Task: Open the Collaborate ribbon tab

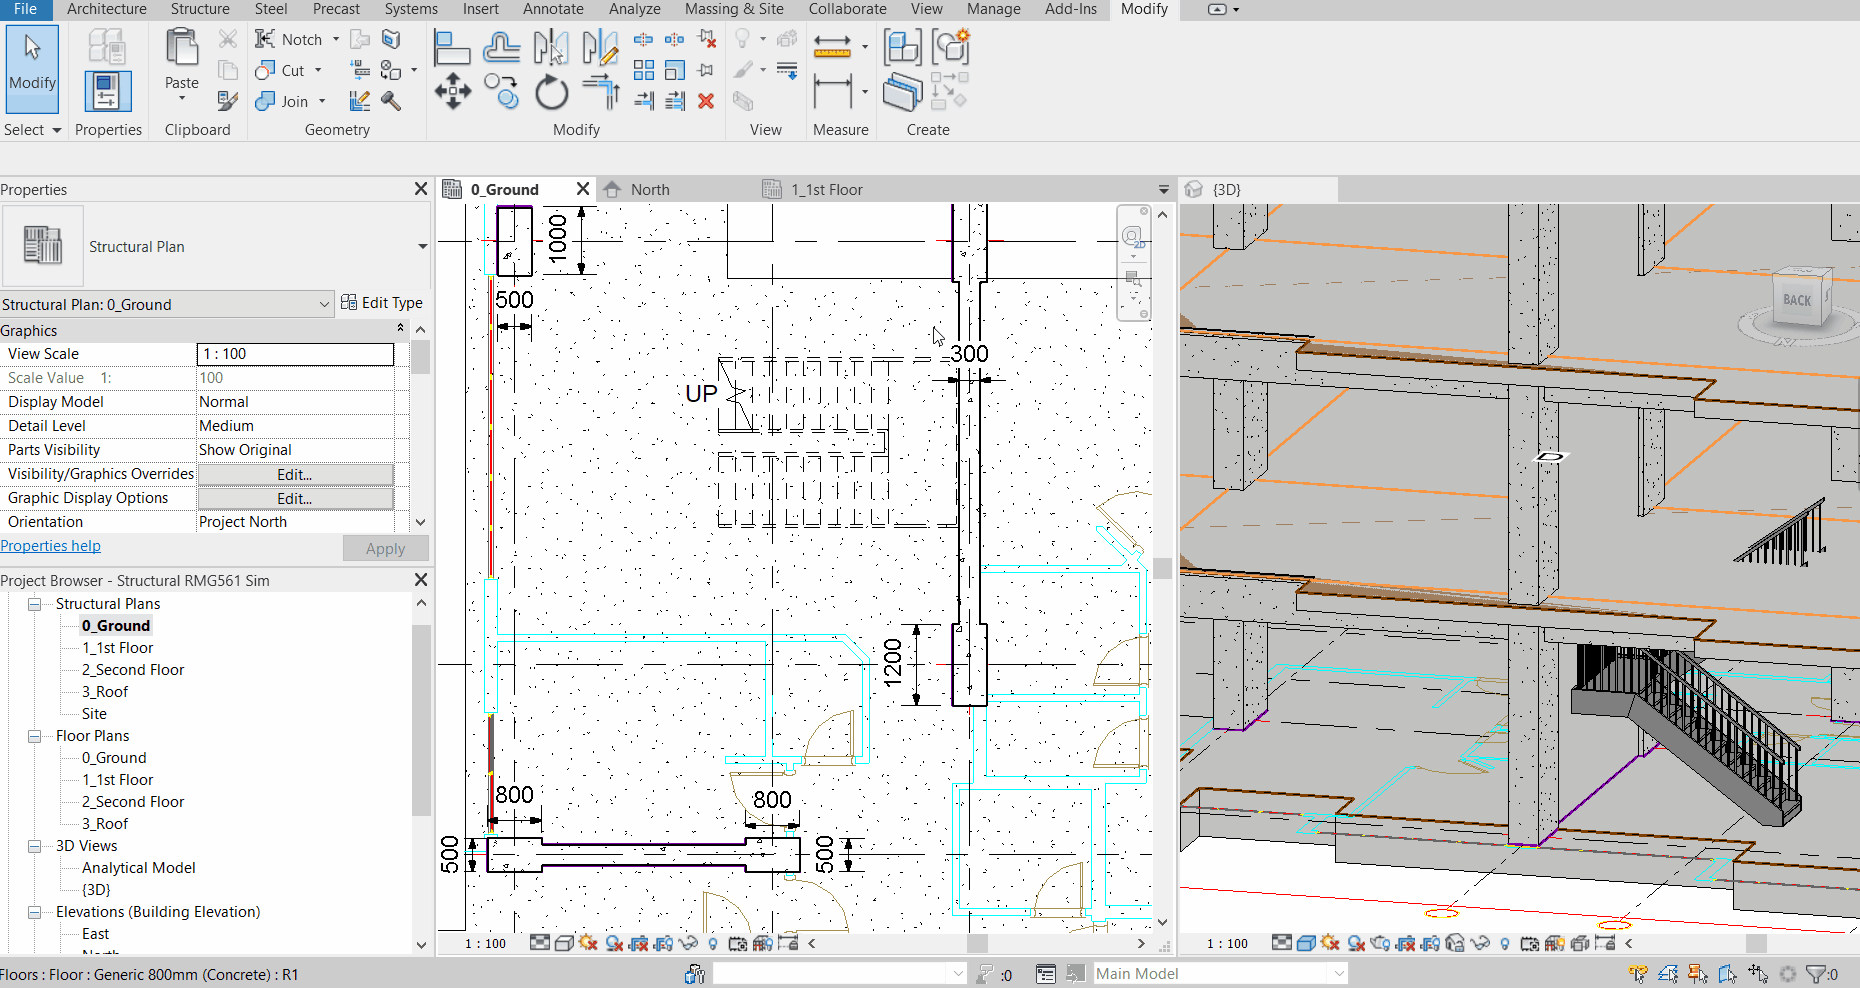Action: point(847,9)
